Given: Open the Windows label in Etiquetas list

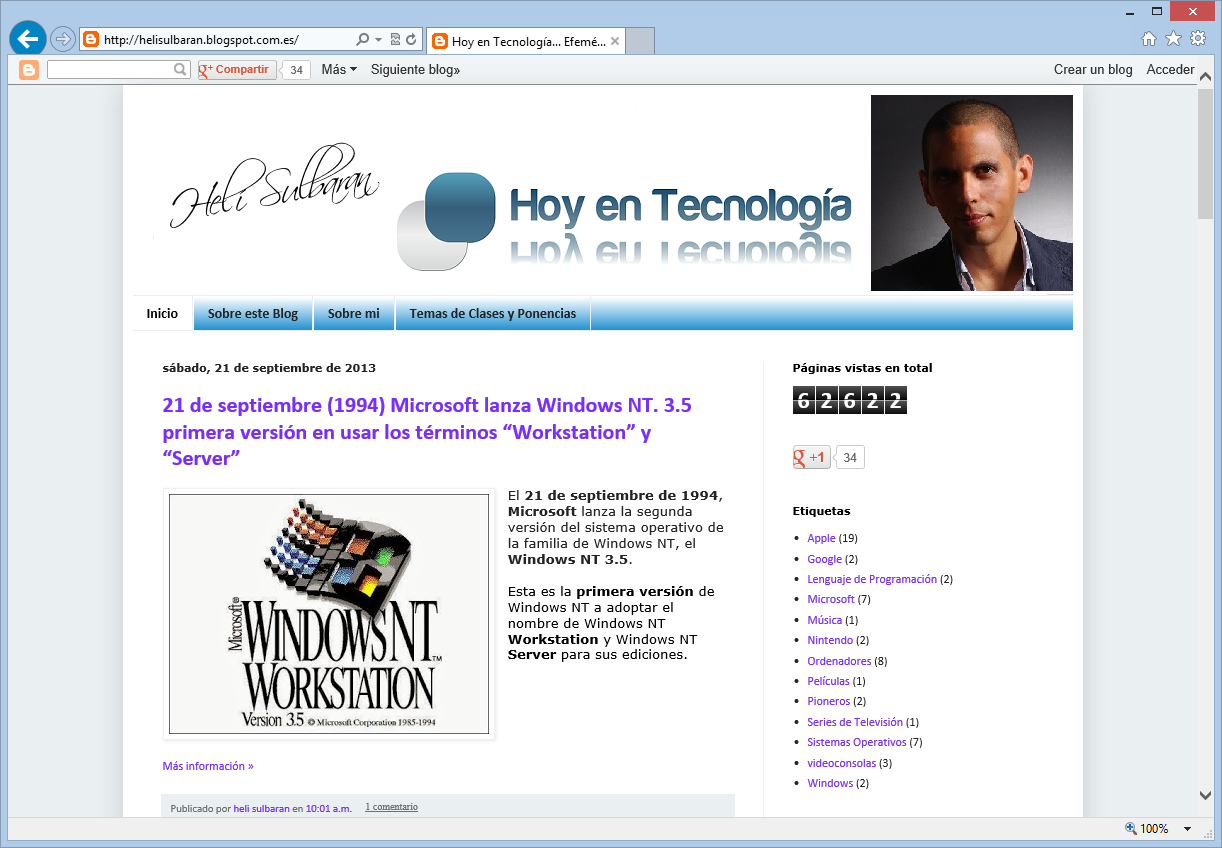Looking at the screenshot, I should pyautogui.click(x=830, y=783).
